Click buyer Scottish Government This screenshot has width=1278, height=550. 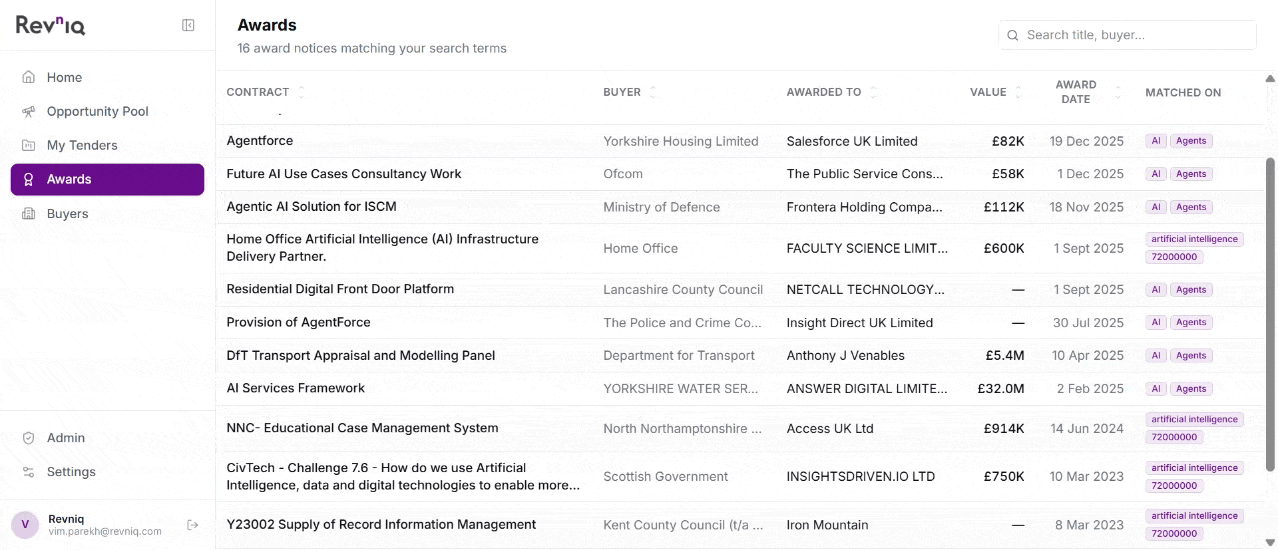(665, 476)
